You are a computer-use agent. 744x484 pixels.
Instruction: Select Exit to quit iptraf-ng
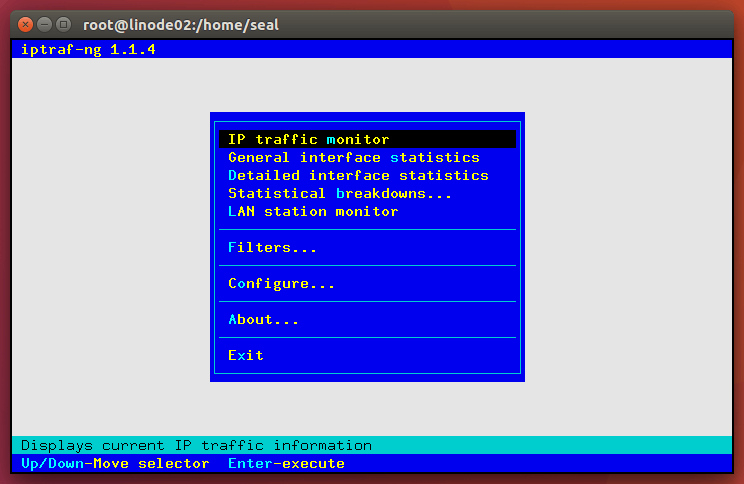click(x=246, y=355)
